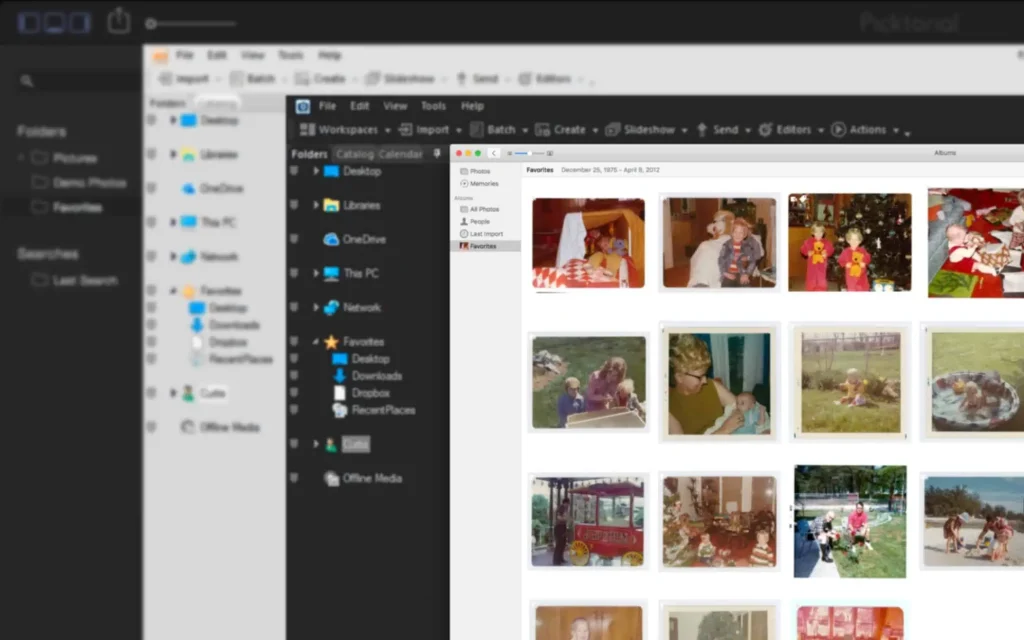Viewport: 1024px width, 640px height.
Task: Click the Actions play icon in the dark toolbar
Action: coord(838,130)
